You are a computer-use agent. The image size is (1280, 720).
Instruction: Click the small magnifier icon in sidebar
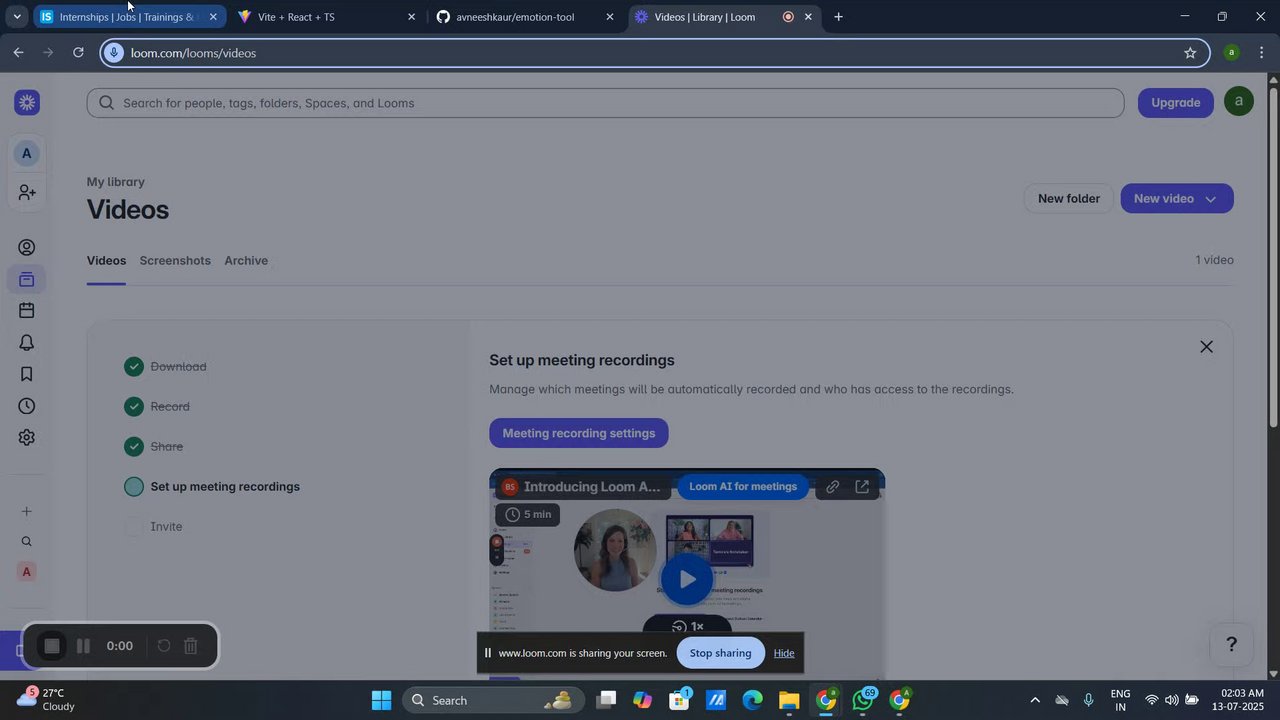27,542
